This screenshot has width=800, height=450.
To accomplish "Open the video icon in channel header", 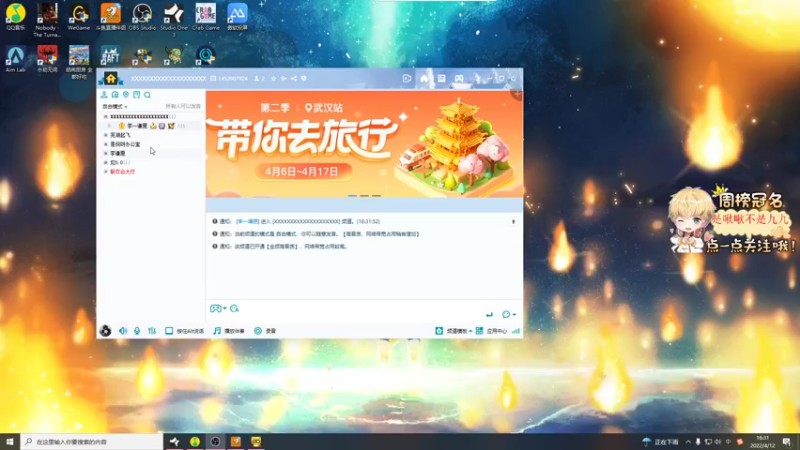I will point(407,79).
